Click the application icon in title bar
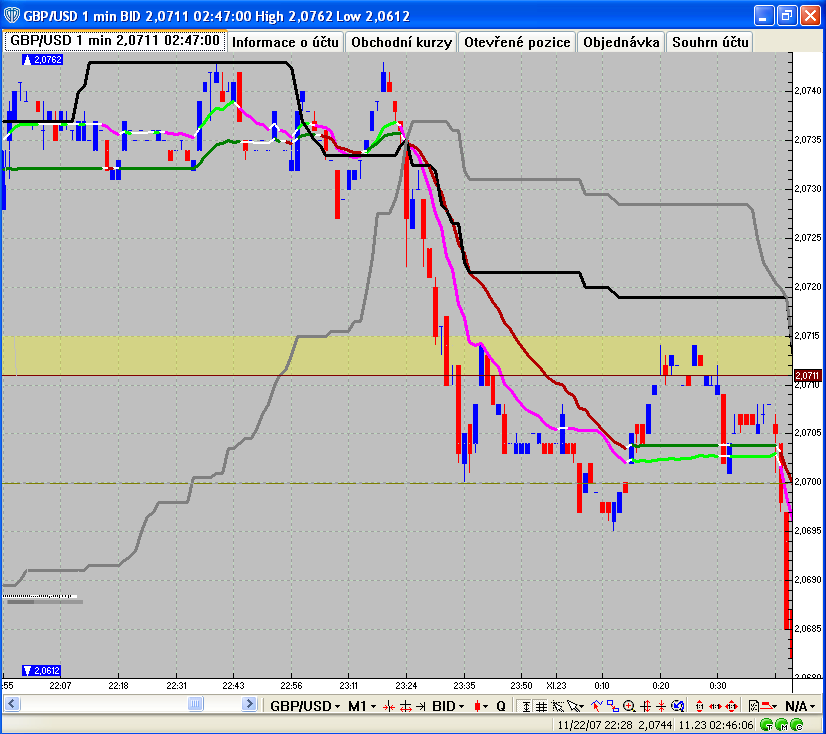The image size is (826, 734). point(12,15)
